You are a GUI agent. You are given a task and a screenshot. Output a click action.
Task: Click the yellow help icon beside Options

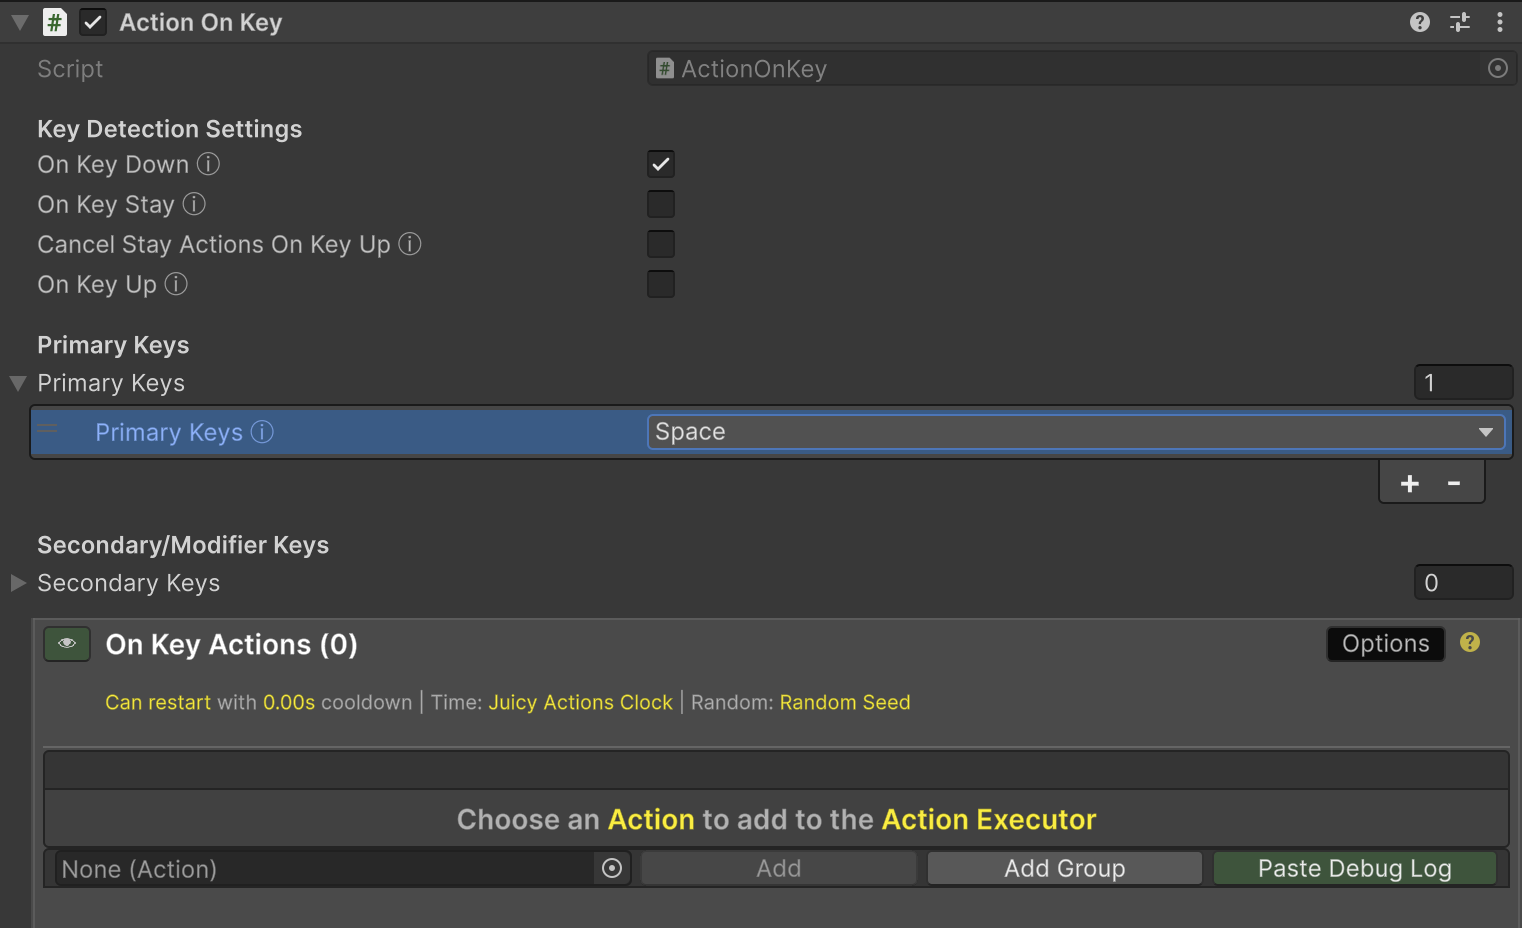[1469, 643]
